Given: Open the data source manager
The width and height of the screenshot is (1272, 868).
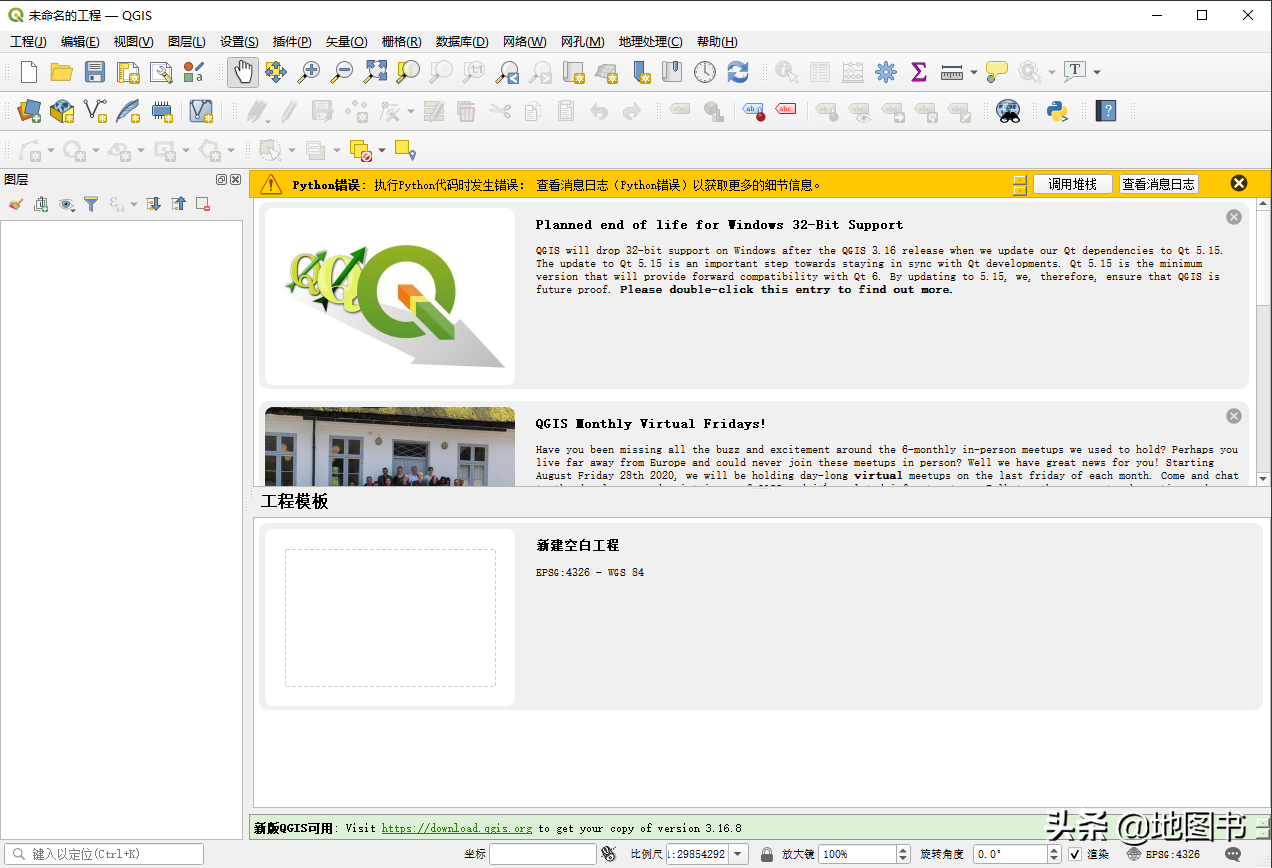Looking at the screenshot, I should point(29,111).
